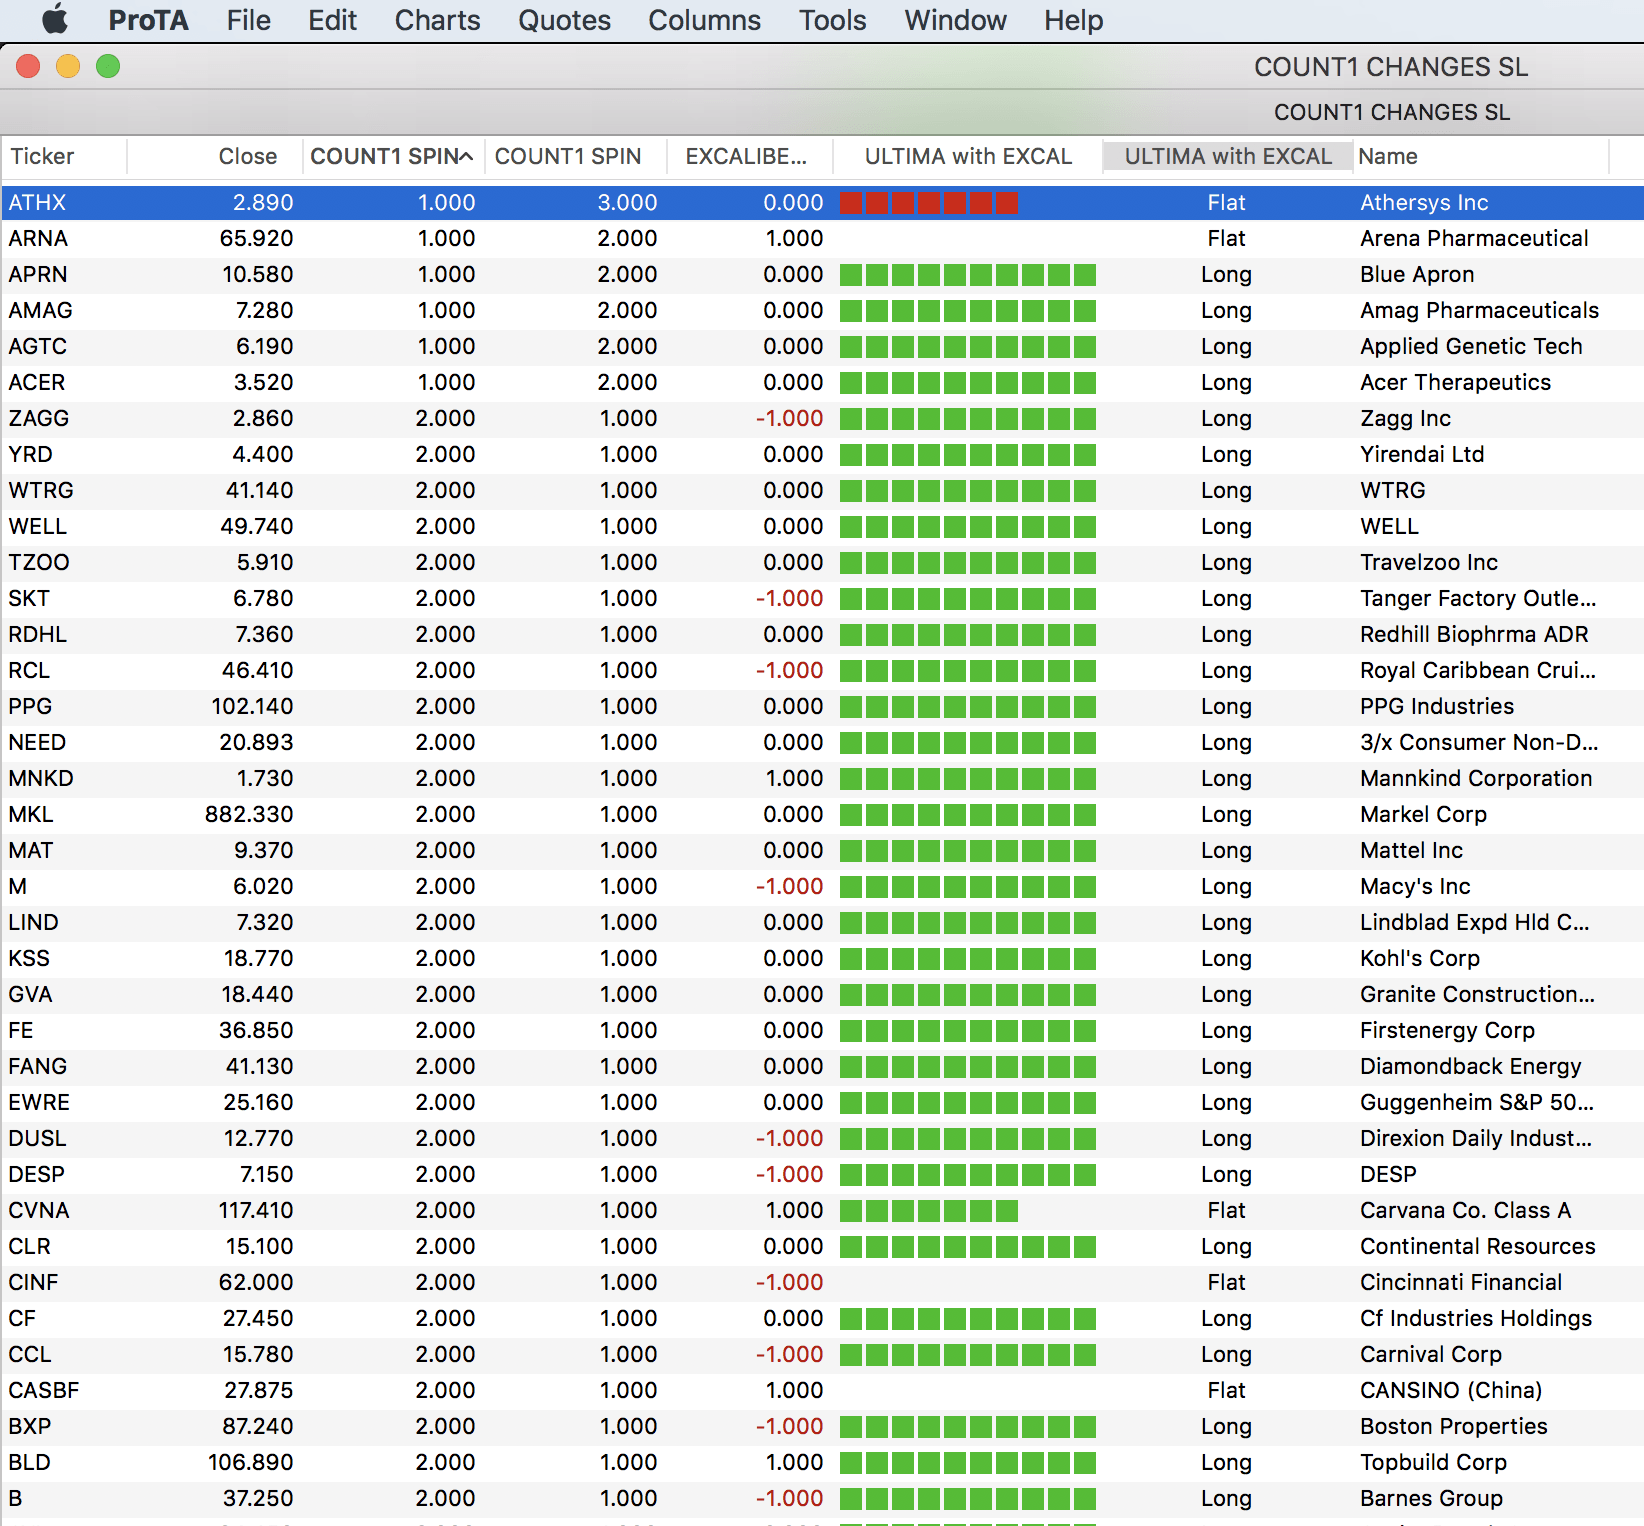Image resolution: width=1644 pixels, height=1526 pixels.
Task: Click the ProTA application menu
Action: coord(148,20)
